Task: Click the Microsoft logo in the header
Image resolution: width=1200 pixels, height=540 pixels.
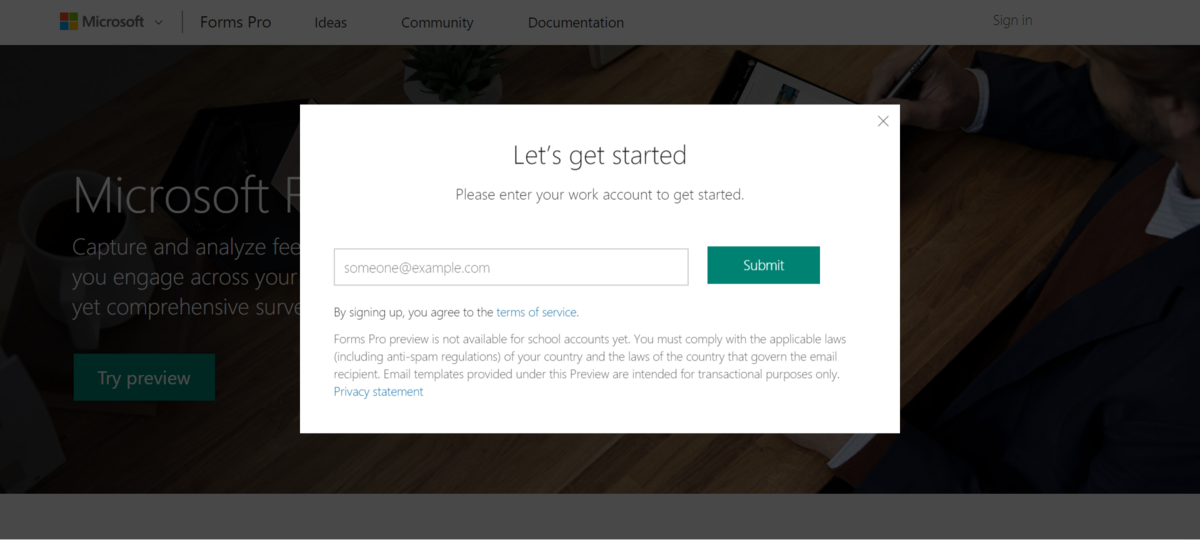Action: pyautogui.click(x=102, y=21)
